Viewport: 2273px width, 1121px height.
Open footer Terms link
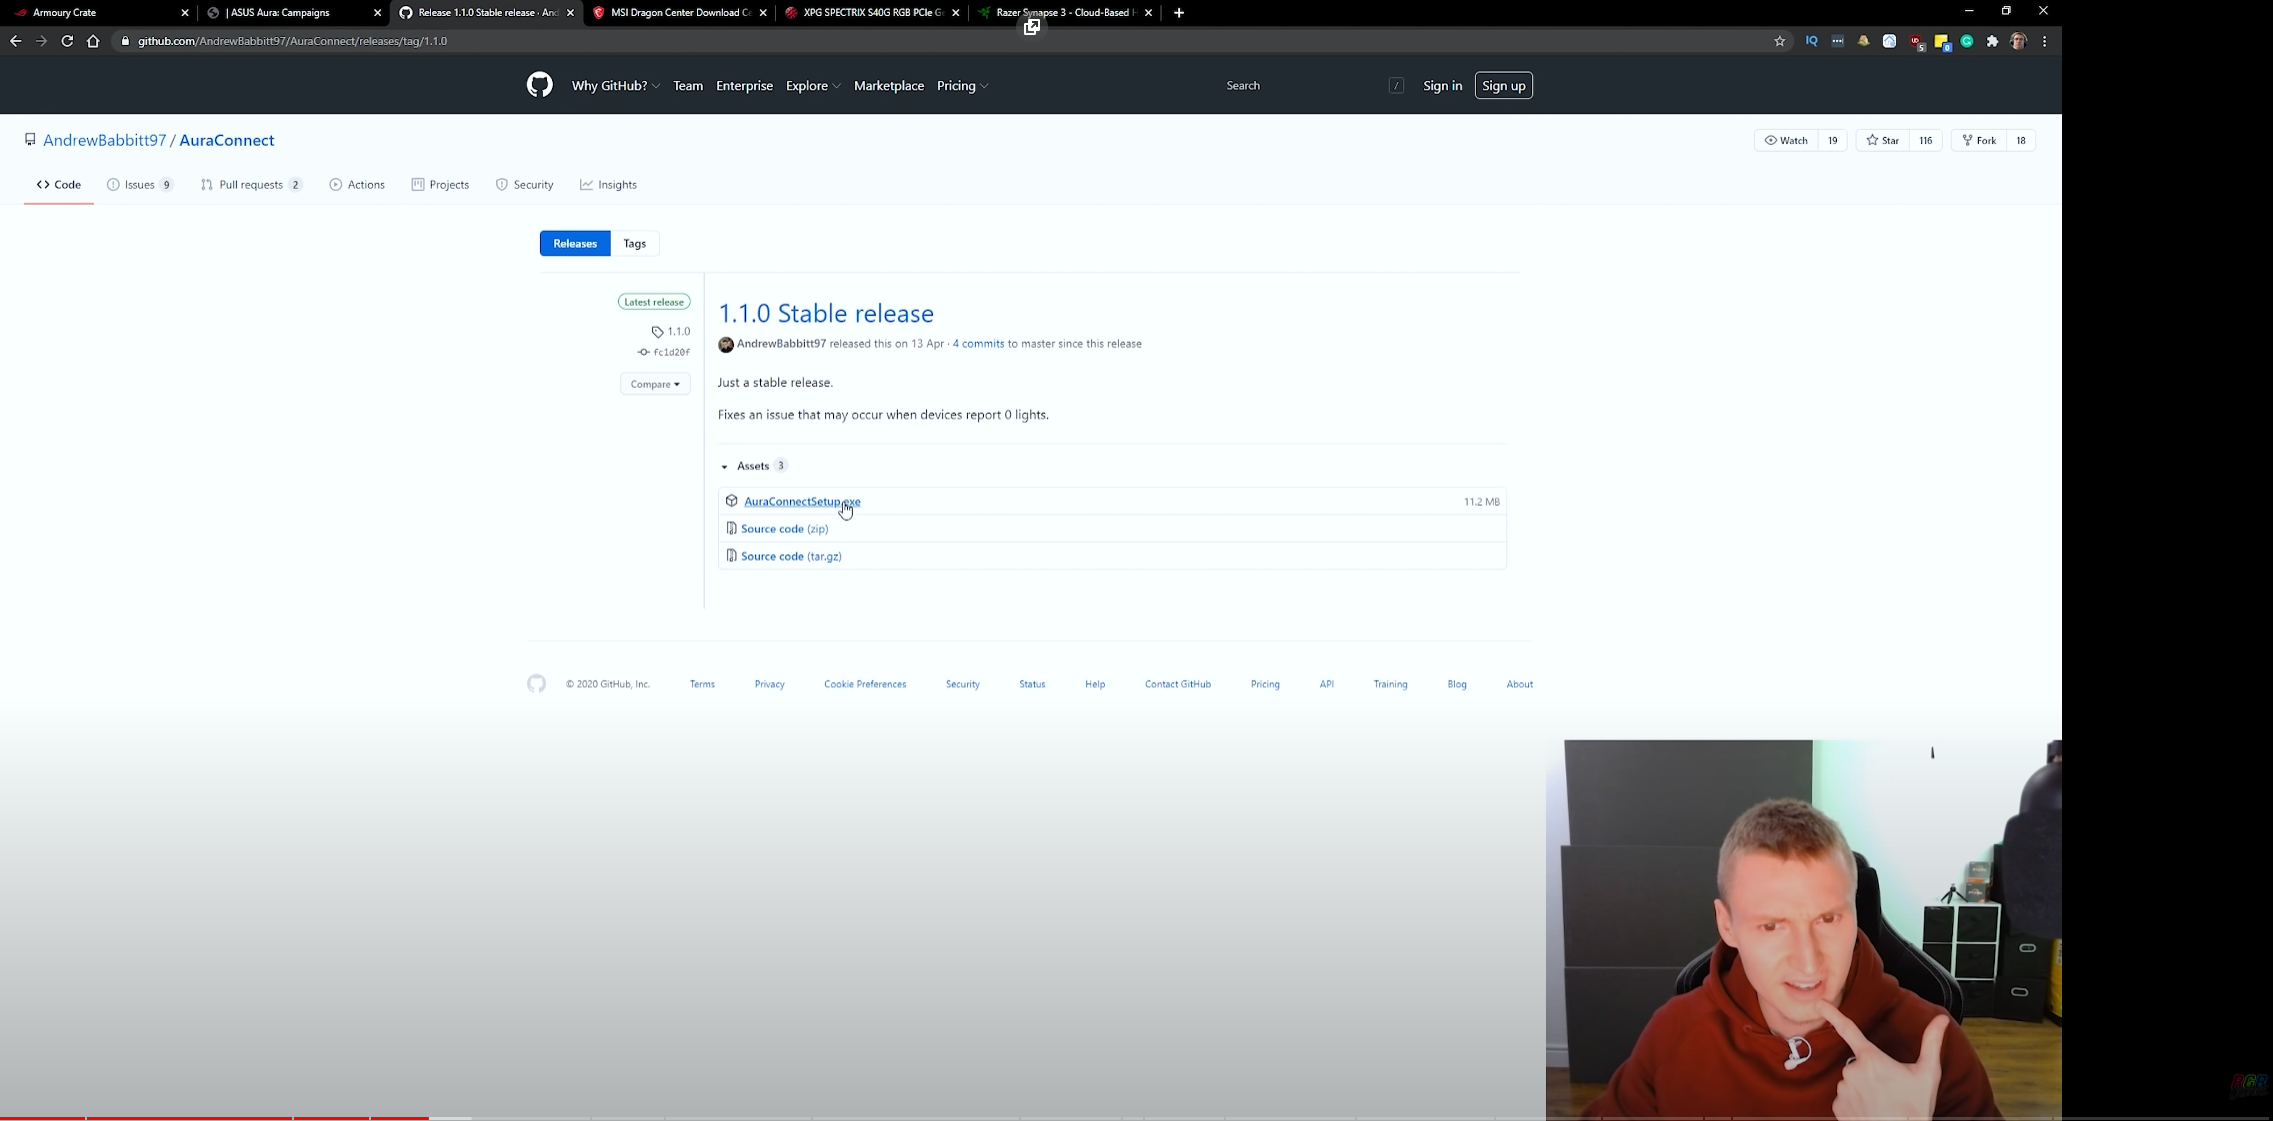pyautogui.click(x=702, y=685)
